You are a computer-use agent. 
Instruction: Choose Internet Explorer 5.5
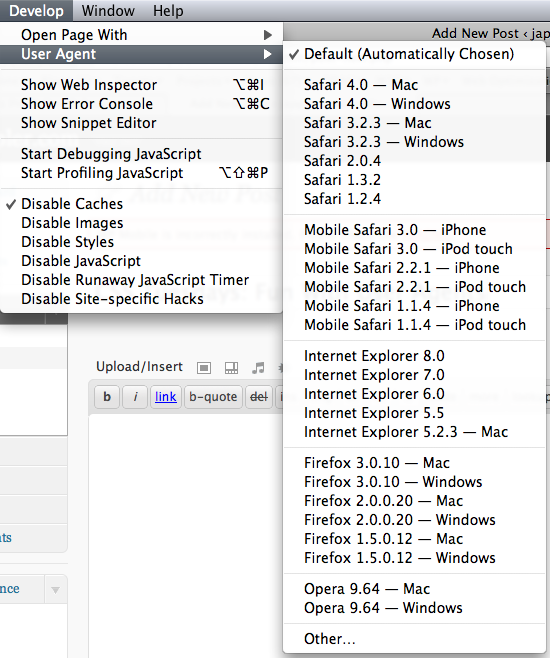[x=414, y=413]
